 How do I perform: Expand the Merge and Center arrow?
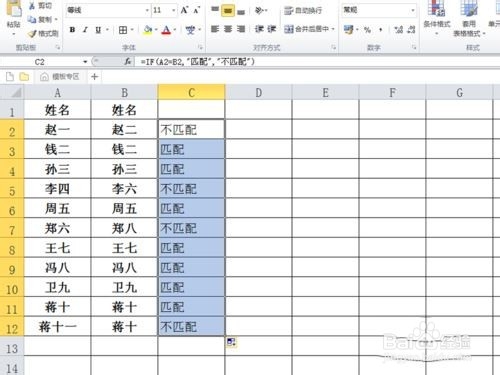[x=333, y=29]
